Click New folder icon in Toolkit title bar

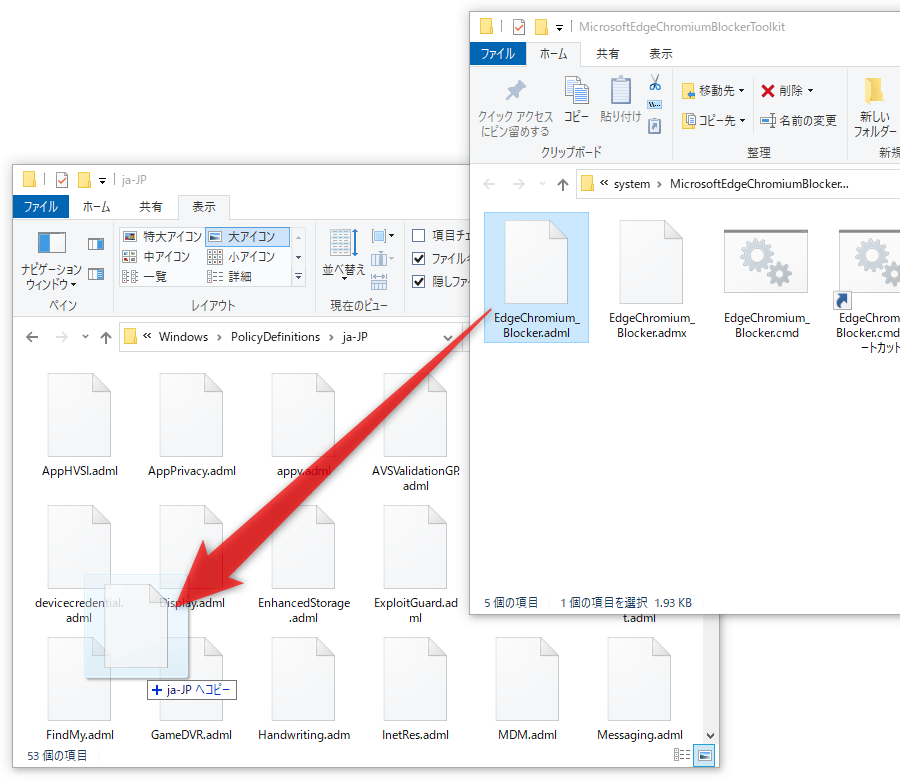(x=541, y=27)
